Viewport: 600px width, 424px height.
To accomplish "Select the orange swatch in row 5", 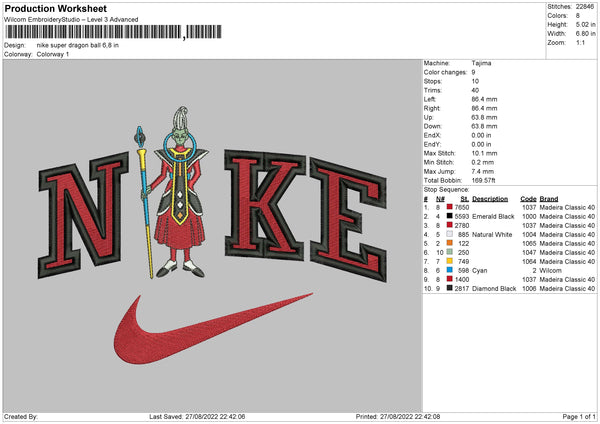I will click(x=450, y=243).
